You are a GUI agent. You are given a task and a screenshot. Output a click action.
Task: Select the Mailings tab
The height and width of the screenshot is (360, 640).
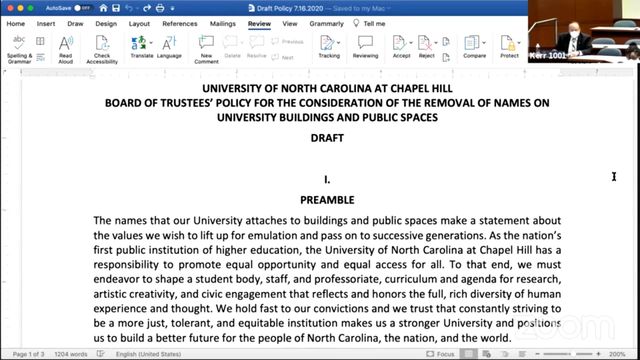pyautogui.click(x=222, y=24)
